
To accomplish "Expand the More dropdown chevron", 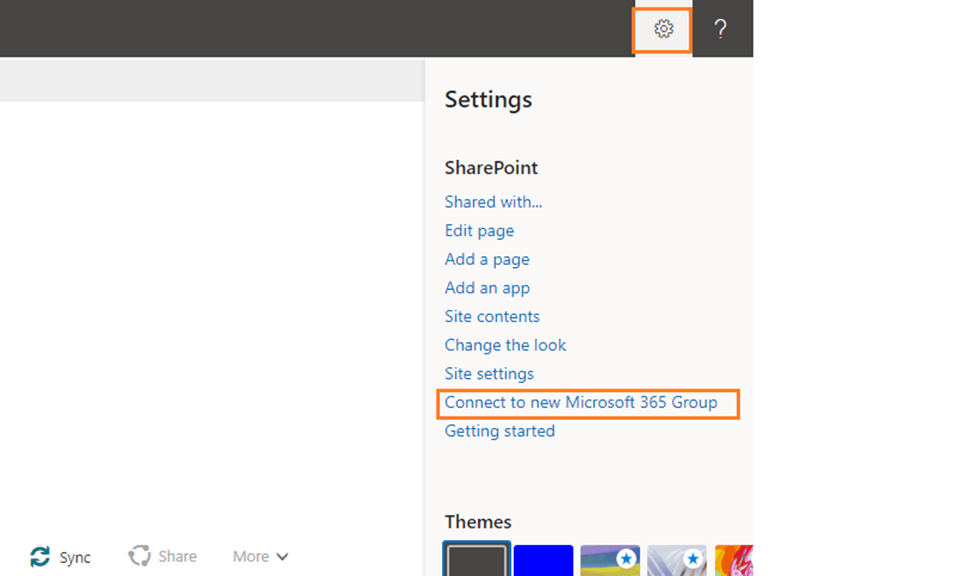I will tap(282, 557).
